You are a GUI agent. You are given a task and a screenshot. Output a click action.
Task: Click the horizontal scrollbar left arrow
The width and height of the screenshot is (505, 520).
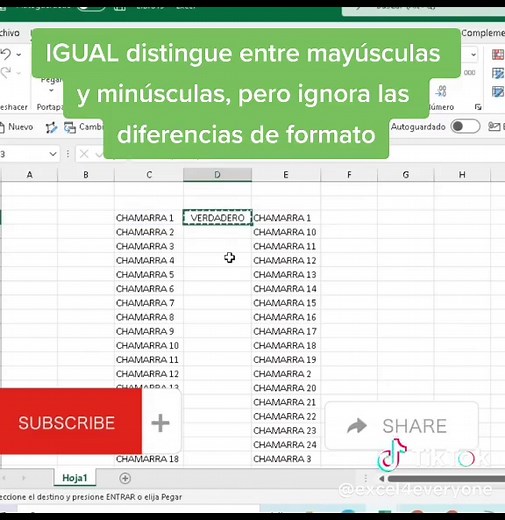point(382,479)
